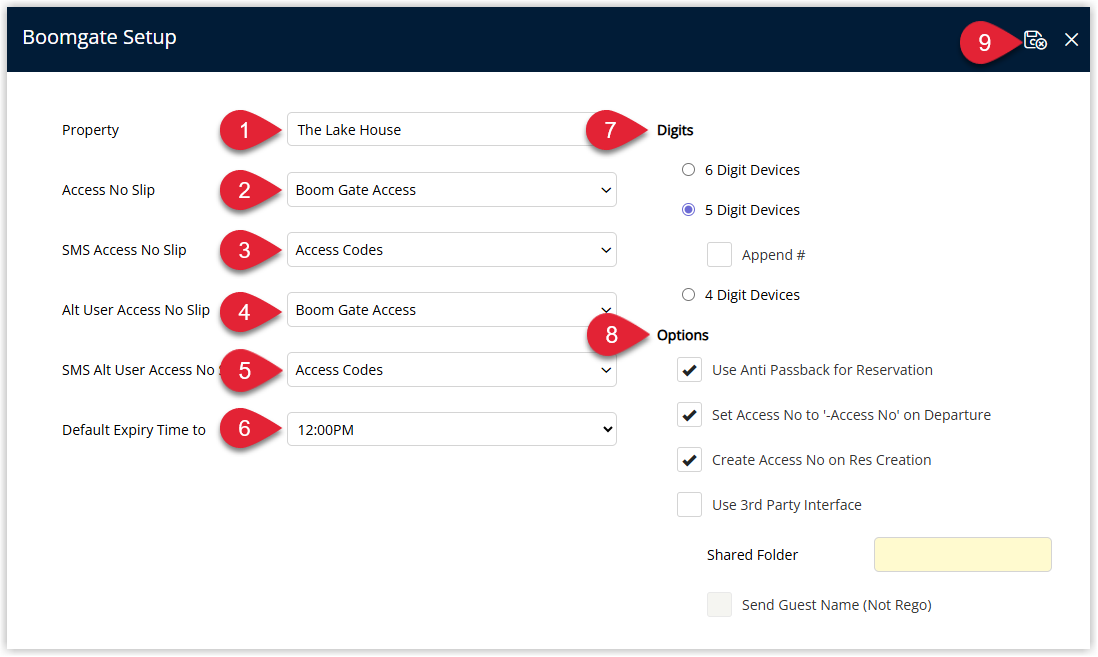Click the 'Alt User Access No Slip' label
This screenshot has height=657, width=1098.
(x=136, y=310)
